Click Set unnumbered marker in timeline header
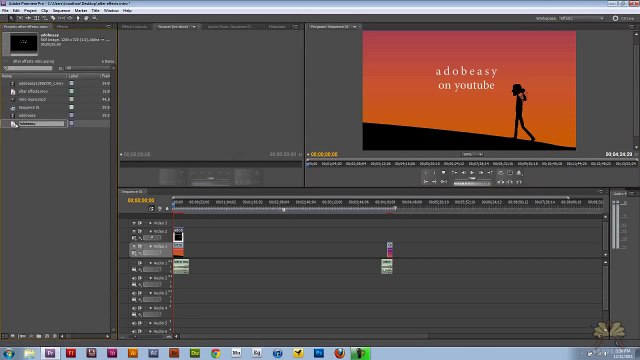Viewport: 640px width, 360px height. (x=167, y=209)
